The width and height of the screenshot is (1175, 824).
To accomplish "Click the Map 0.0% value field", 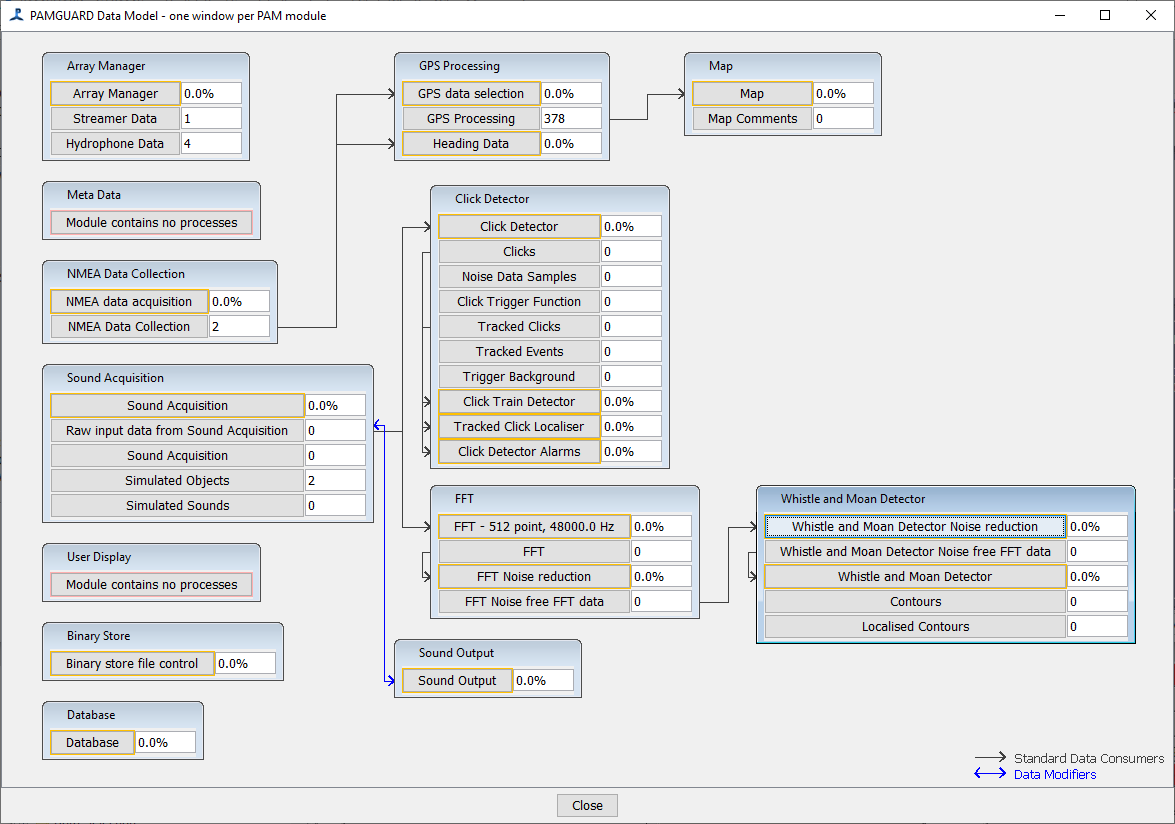I will tap(843, 94).
